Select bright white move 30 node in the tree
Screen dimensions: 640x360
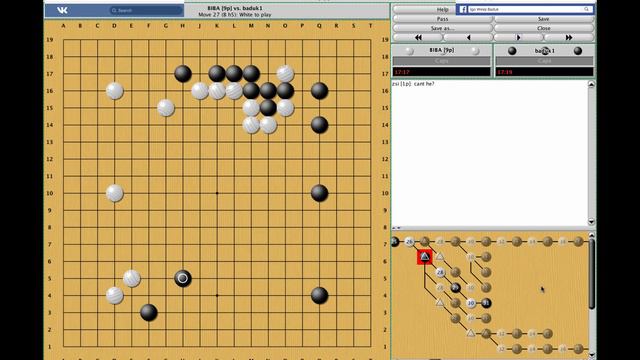[471, 303]
